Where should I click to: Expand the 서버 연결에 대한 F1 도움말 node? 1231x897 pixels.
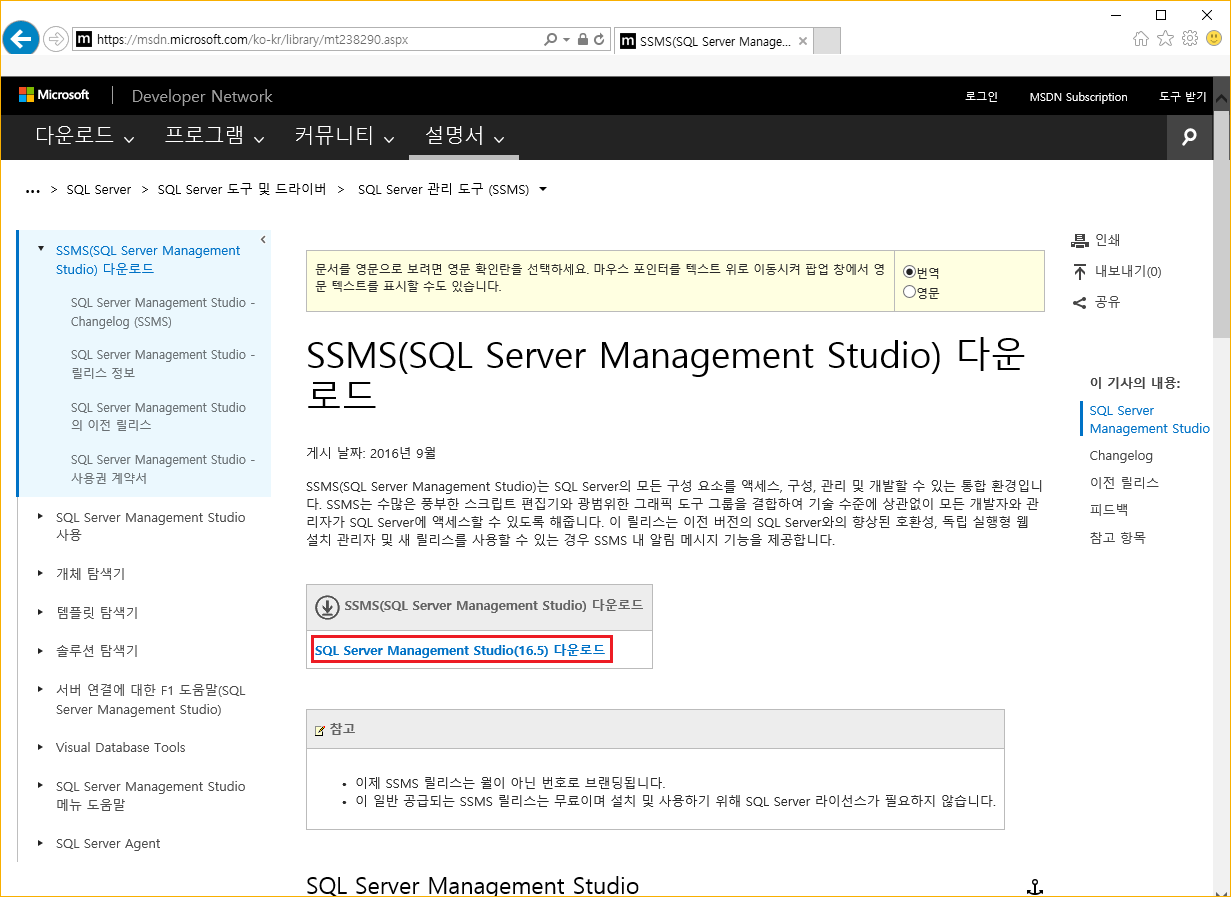click(41, 690)
